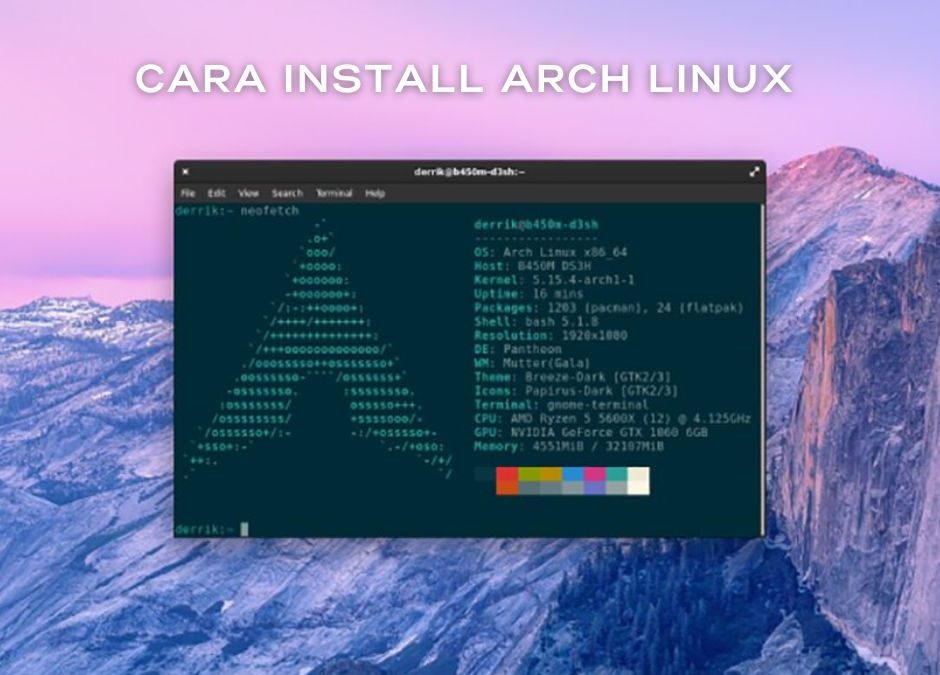940x675 pixels.
Task: Click the magenta palette color block
Action: [x=595, y=474]
